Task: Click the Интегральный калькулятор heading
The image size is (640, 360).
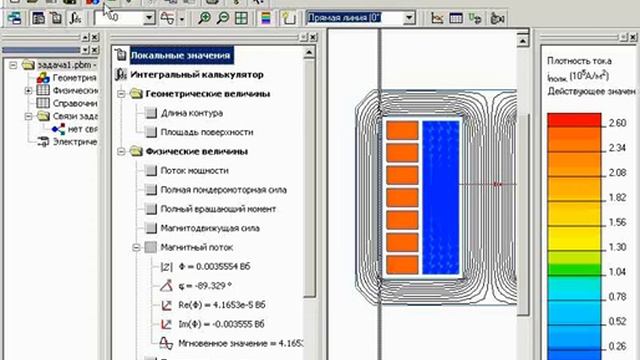Action: click(197, 75)
